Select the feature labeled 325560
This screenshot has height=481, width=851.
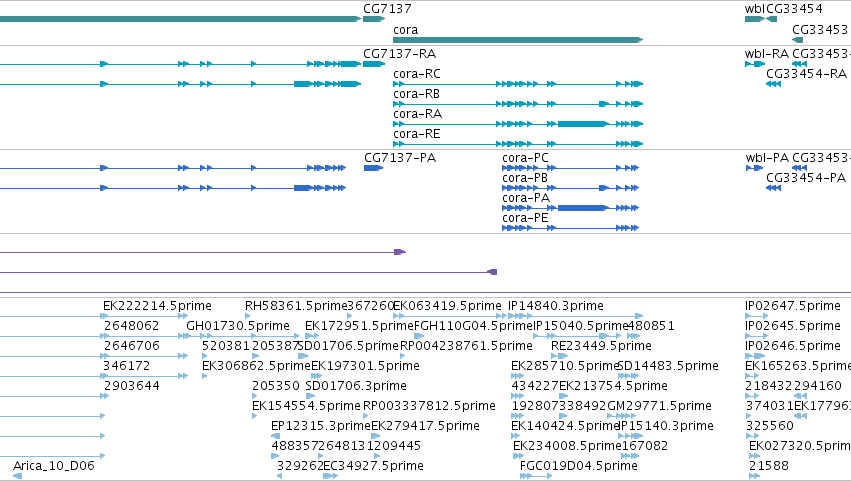tap(770, 427)
